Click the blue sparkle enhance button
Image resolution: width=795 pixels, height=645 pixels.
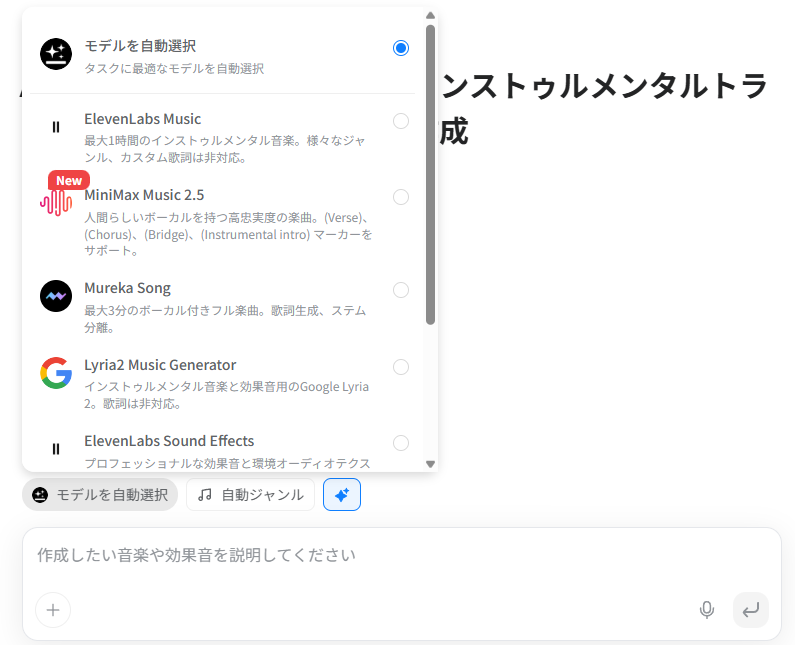(x=341, y=495)
